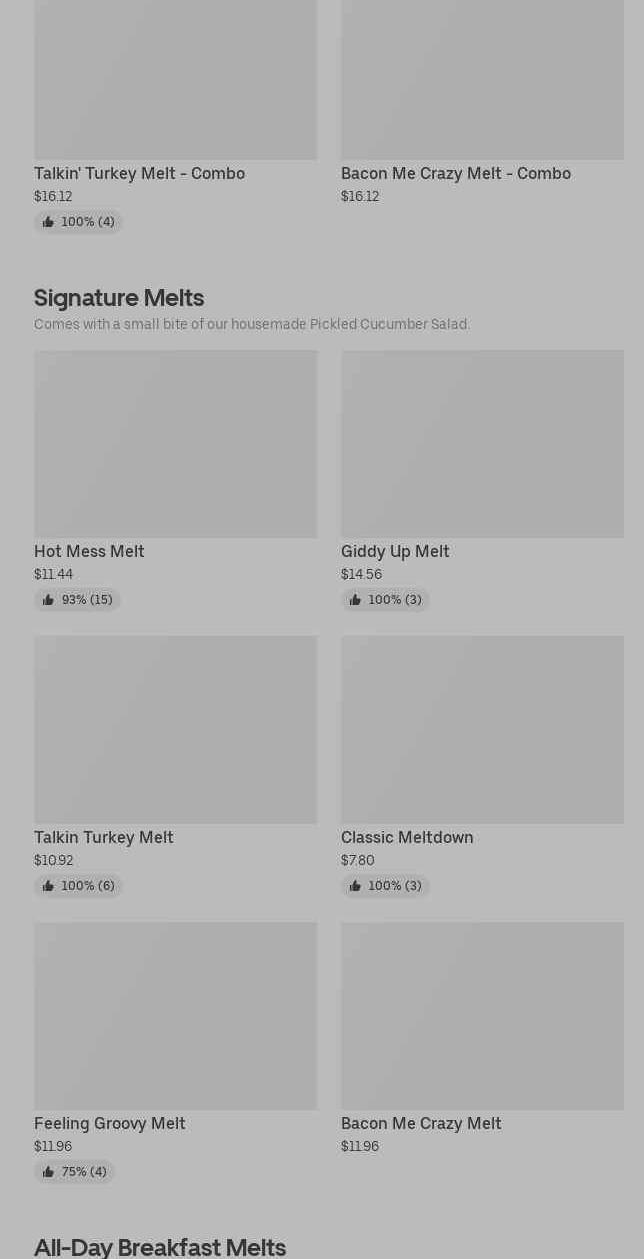
Task: Select the Classic Meltdown image
Action: 482,730
